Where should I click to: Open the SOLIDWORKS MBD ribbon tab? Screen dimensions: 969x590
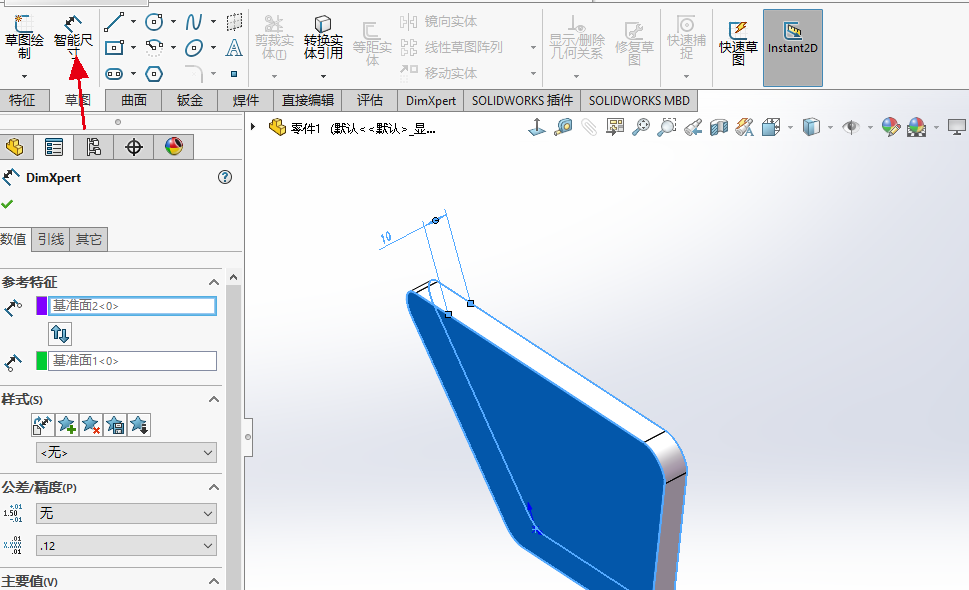tap(639, 100)
